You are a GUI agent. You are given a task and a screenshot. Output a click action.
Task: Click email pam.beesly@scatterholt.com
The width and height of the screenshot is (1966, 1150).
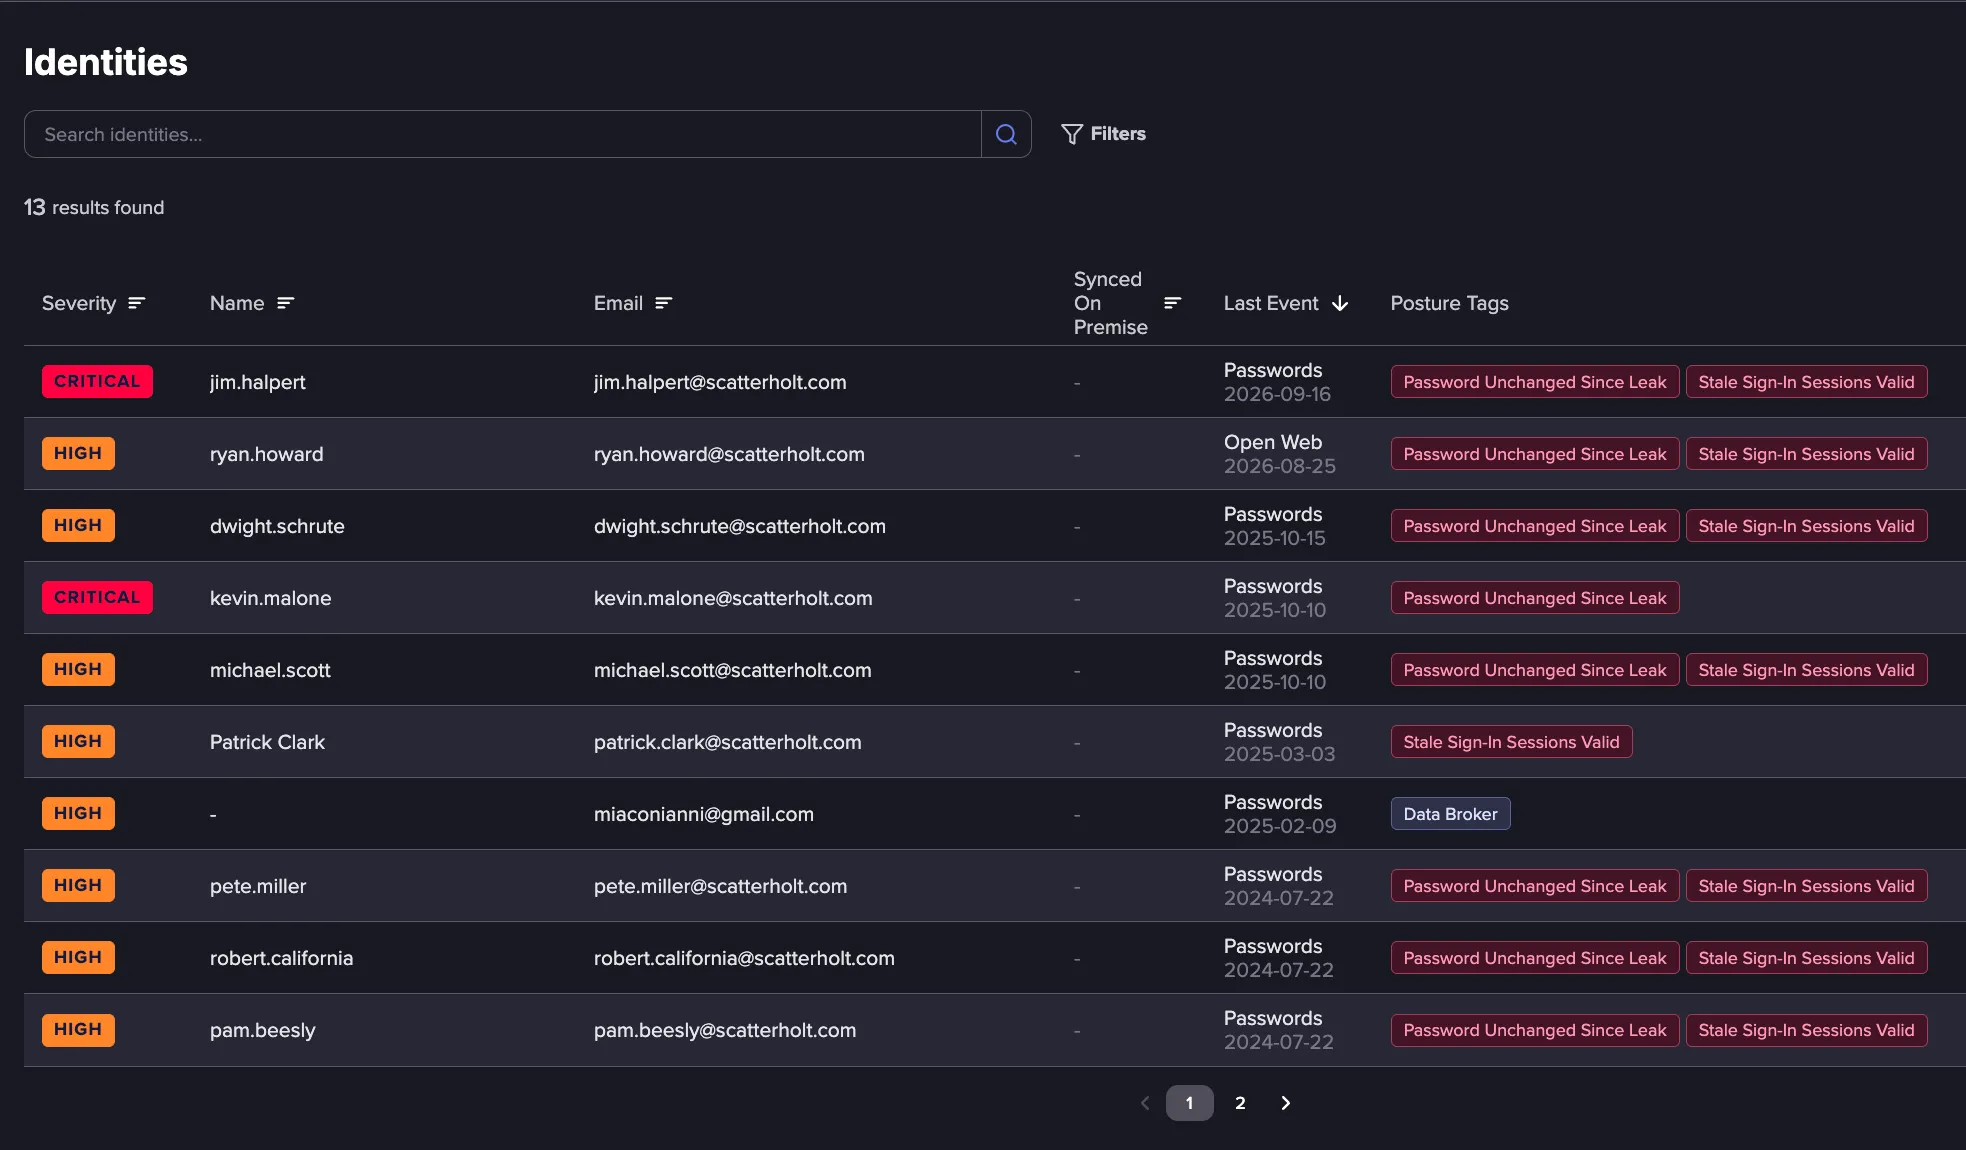(725, 1030)
